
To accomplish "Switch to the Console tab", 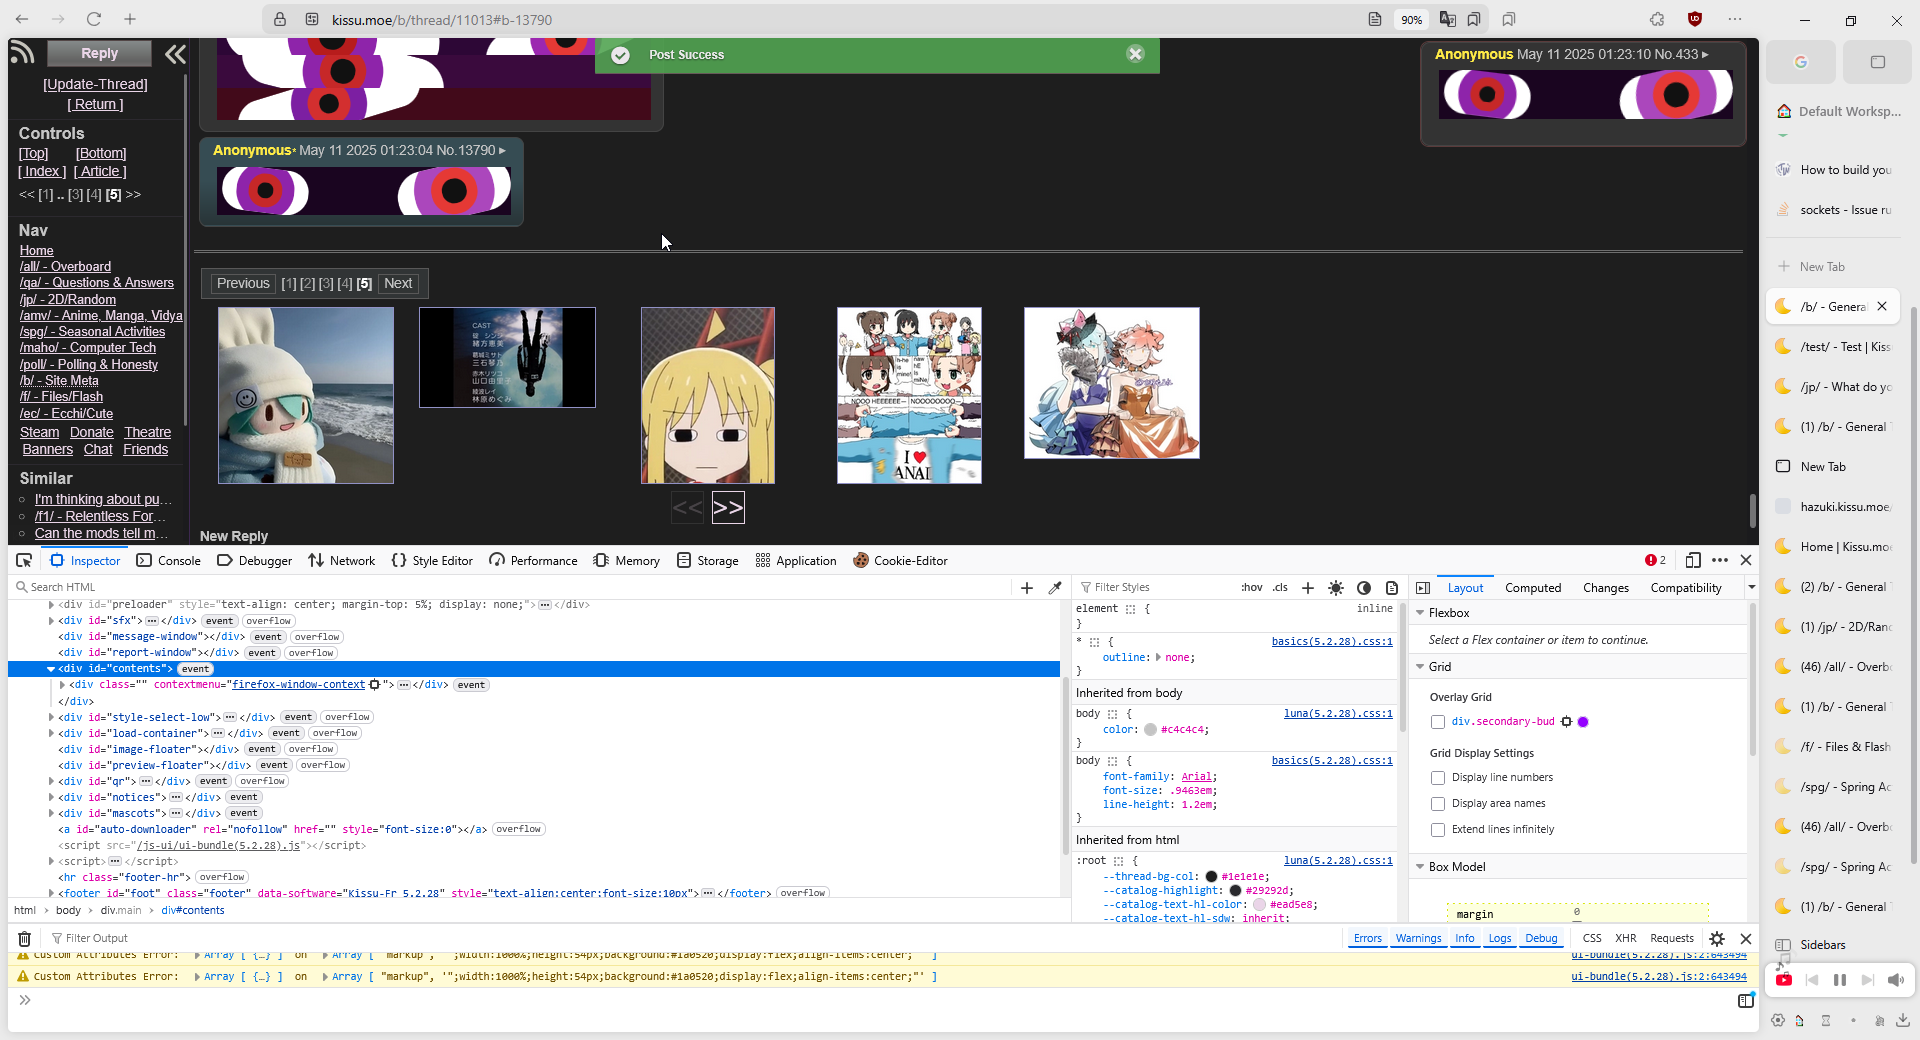I will coord(169,561).
